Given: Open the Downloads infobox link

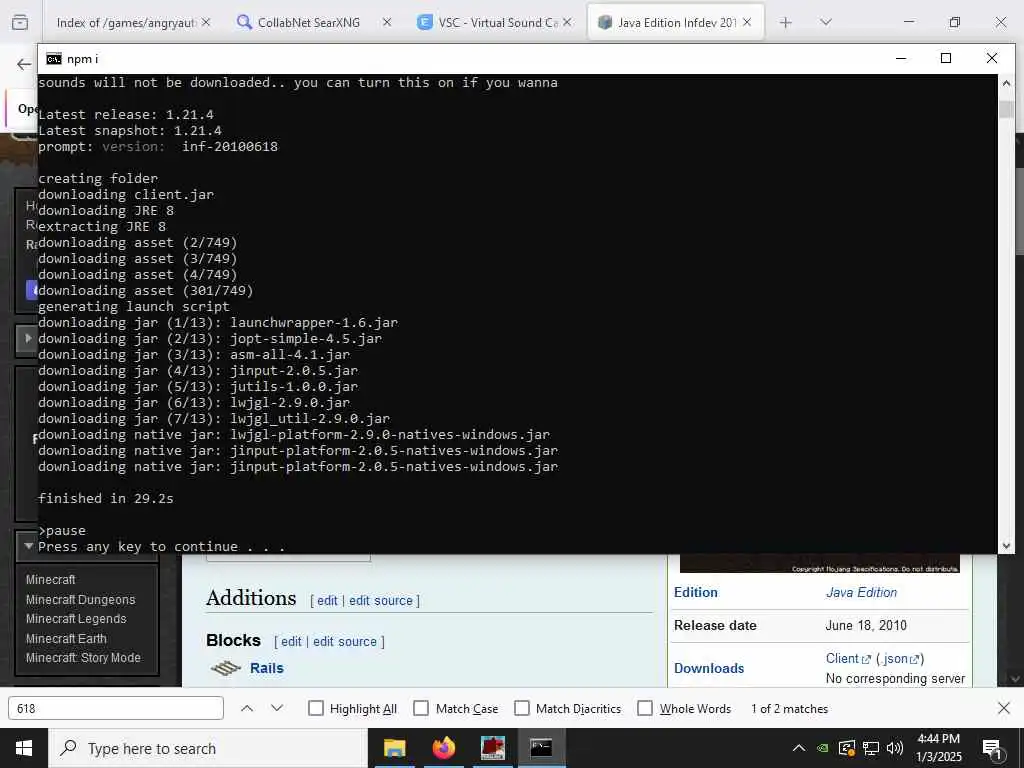Looking at the screenshot, I should [x=709, y=668].
